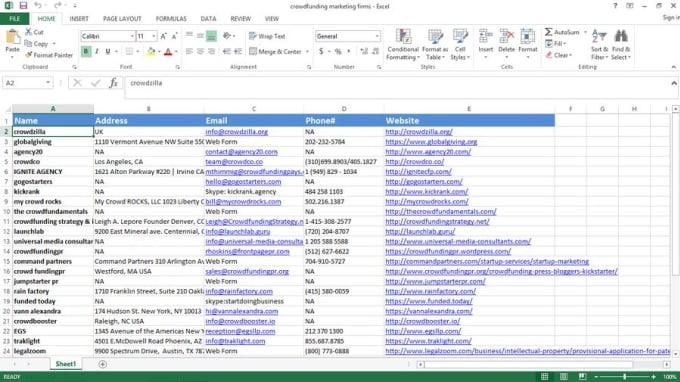Increase font size with the large A icon
680x382 pixels.
(163, 36)
